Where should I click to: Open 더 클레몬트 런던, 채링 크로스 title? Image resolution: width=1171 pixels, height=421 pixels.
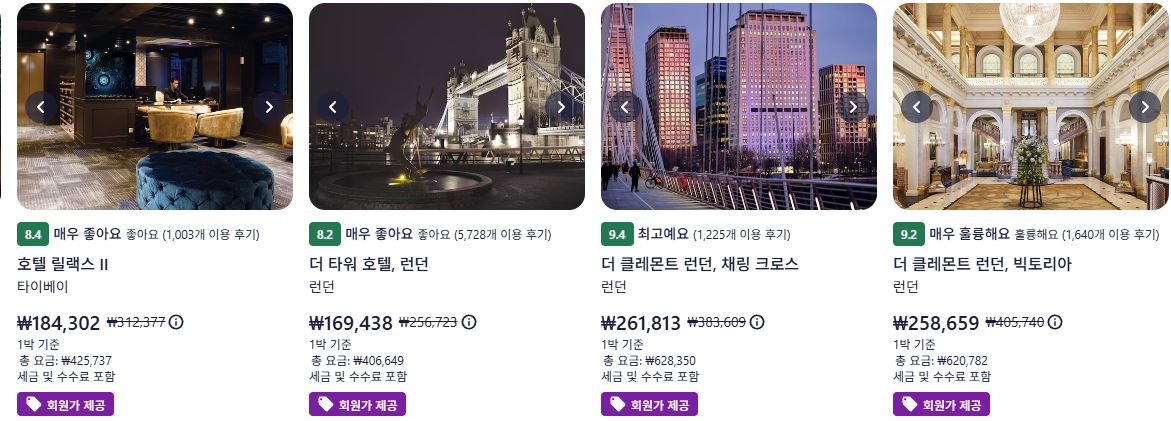click(700, 264)
